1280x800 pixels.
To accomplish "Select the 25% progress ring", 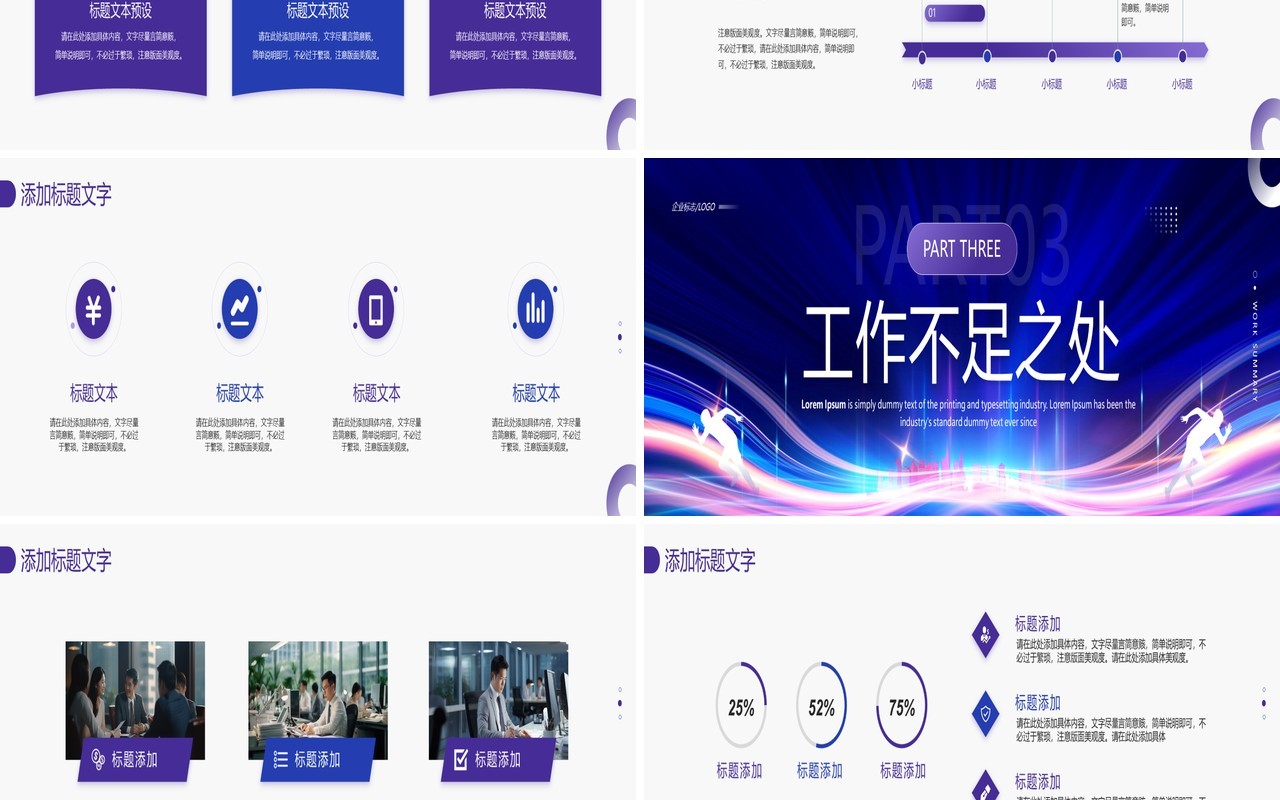I will pos(741,706).
